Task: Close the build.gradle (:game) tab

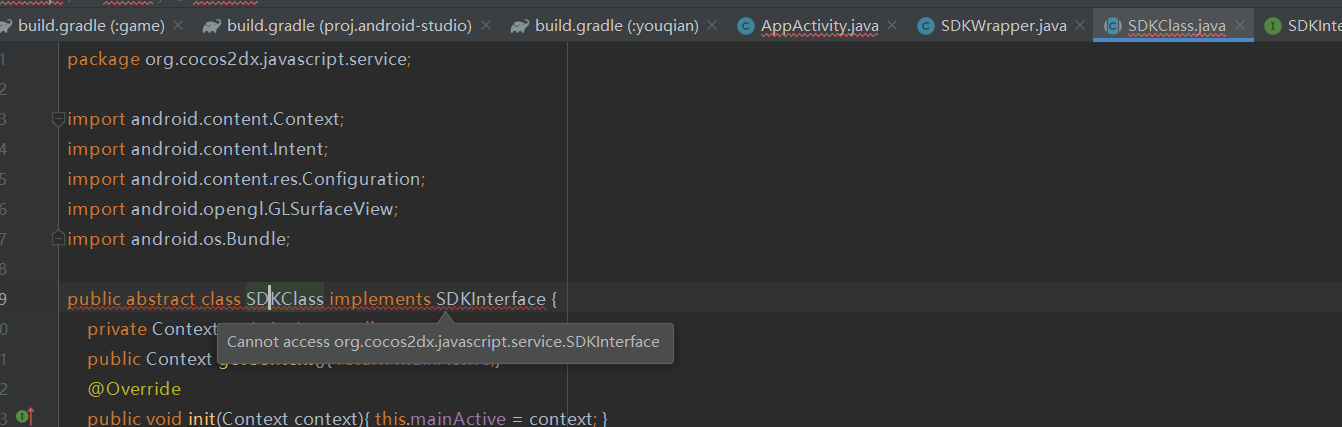Action: 178,26
